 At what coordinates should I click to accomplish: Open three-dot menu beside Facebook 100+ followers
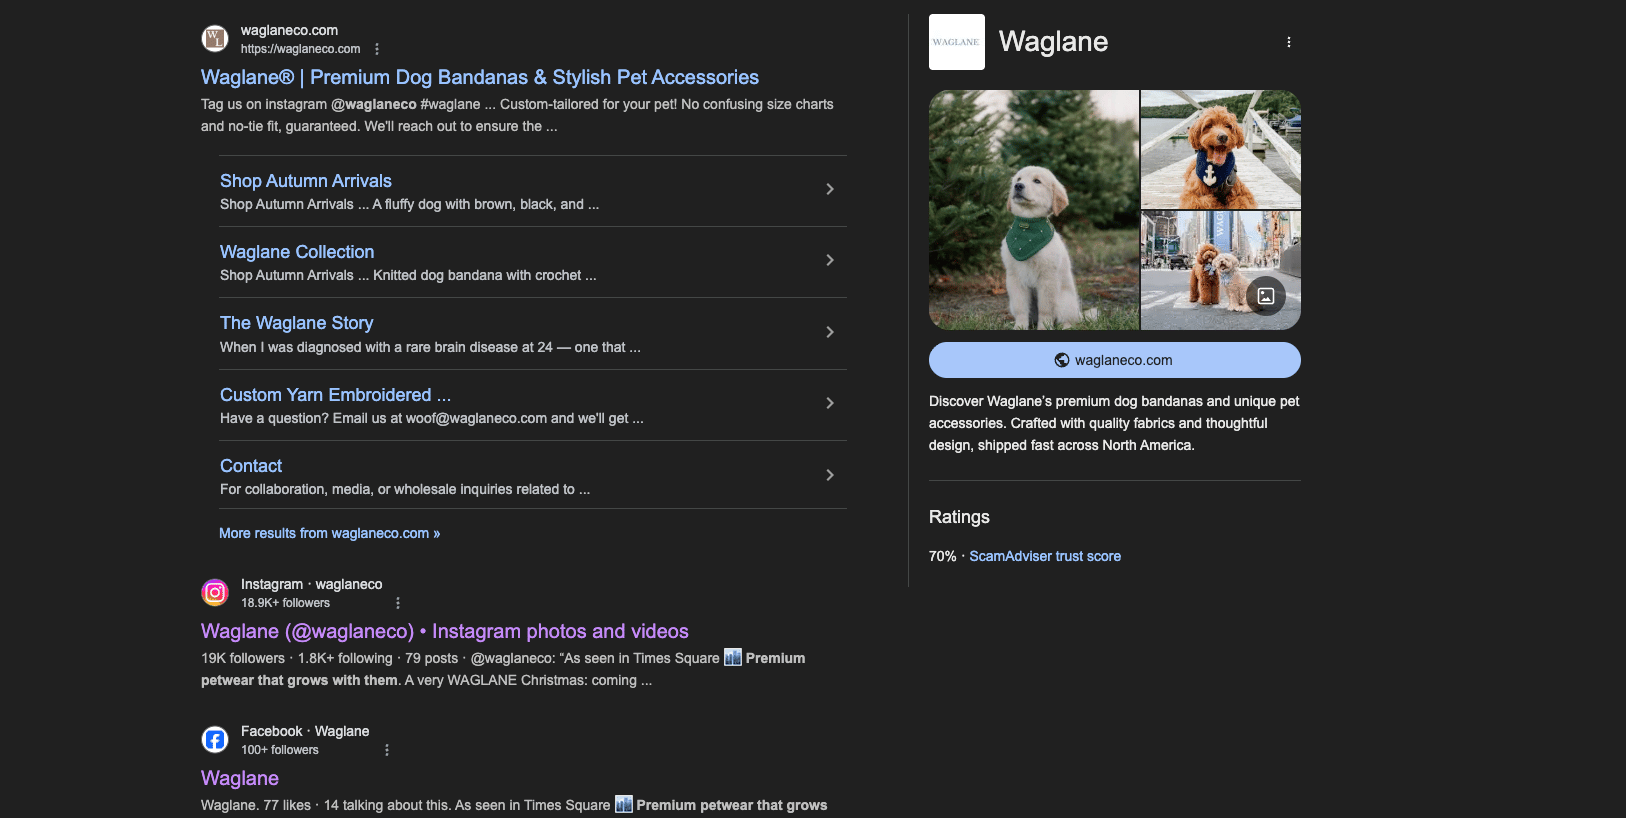[x=387, y=750]
